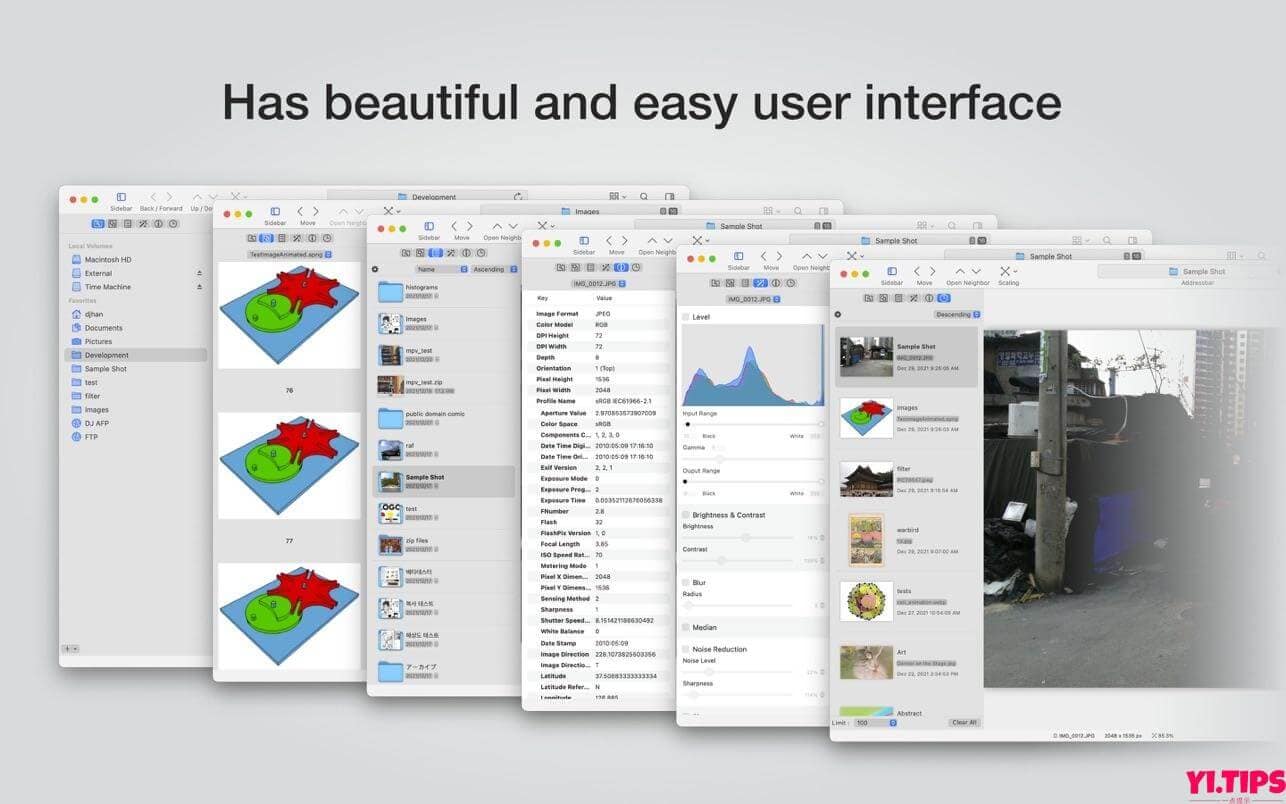Select the clock/history icon in the metadata toolbar
The image size is (1286, 804).
click(636, 267)
